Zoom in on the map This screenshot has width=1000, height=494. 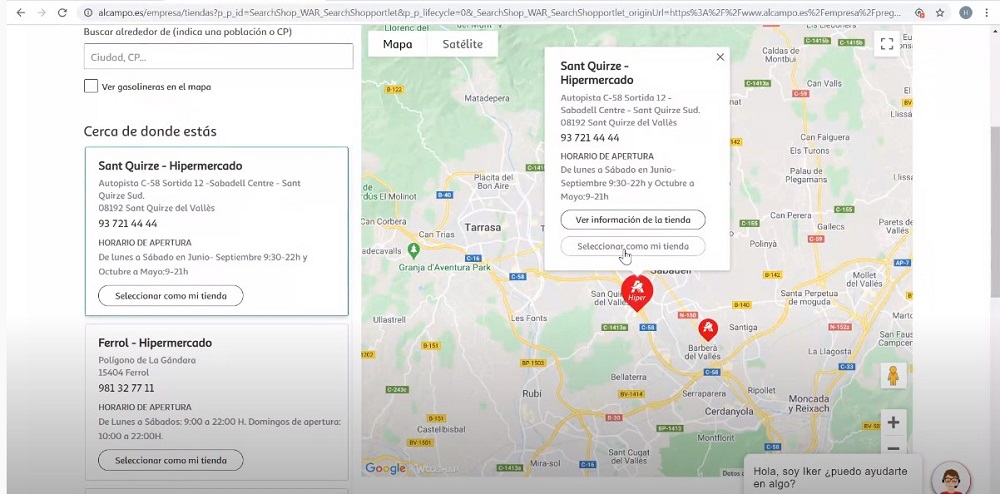[x=893, y=423]
